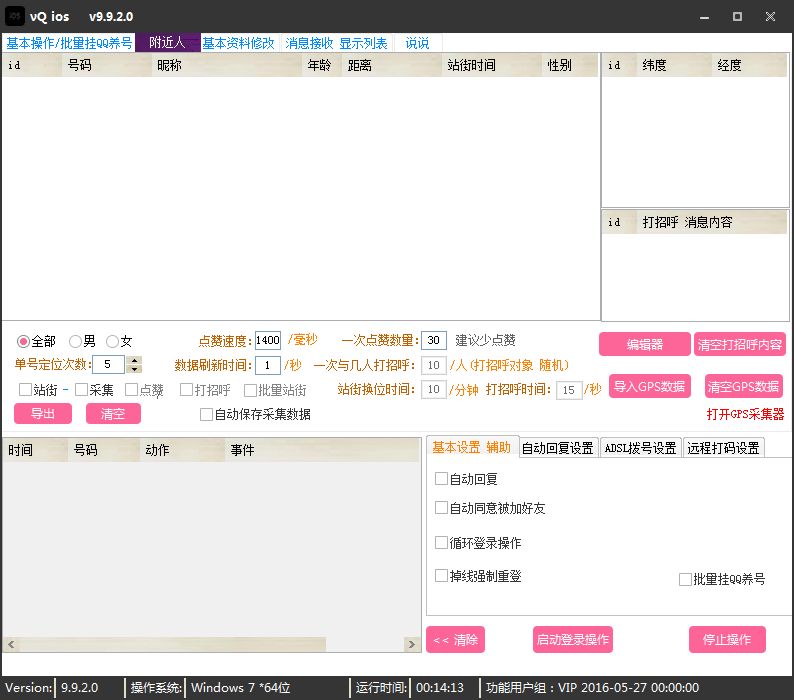The image size is (794, 700).
Task: Open the 消息接收 显示列表 tab
Action: (336, 43)
